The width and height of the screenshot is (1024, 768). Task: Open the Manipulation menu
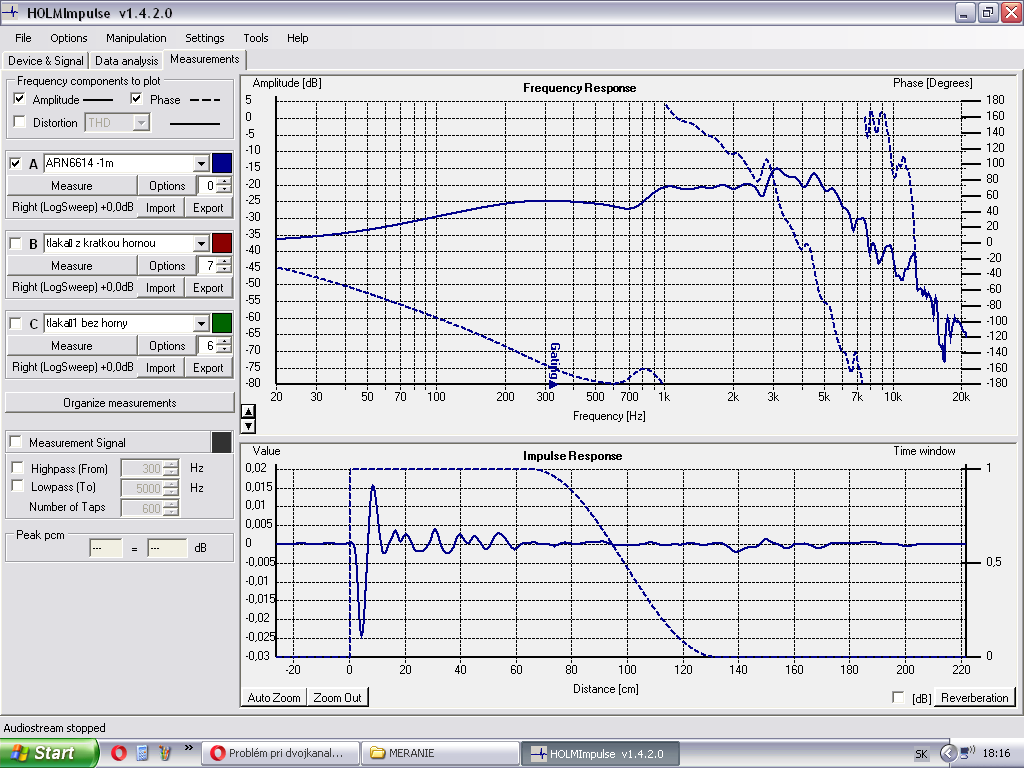[x=136, y=38]
